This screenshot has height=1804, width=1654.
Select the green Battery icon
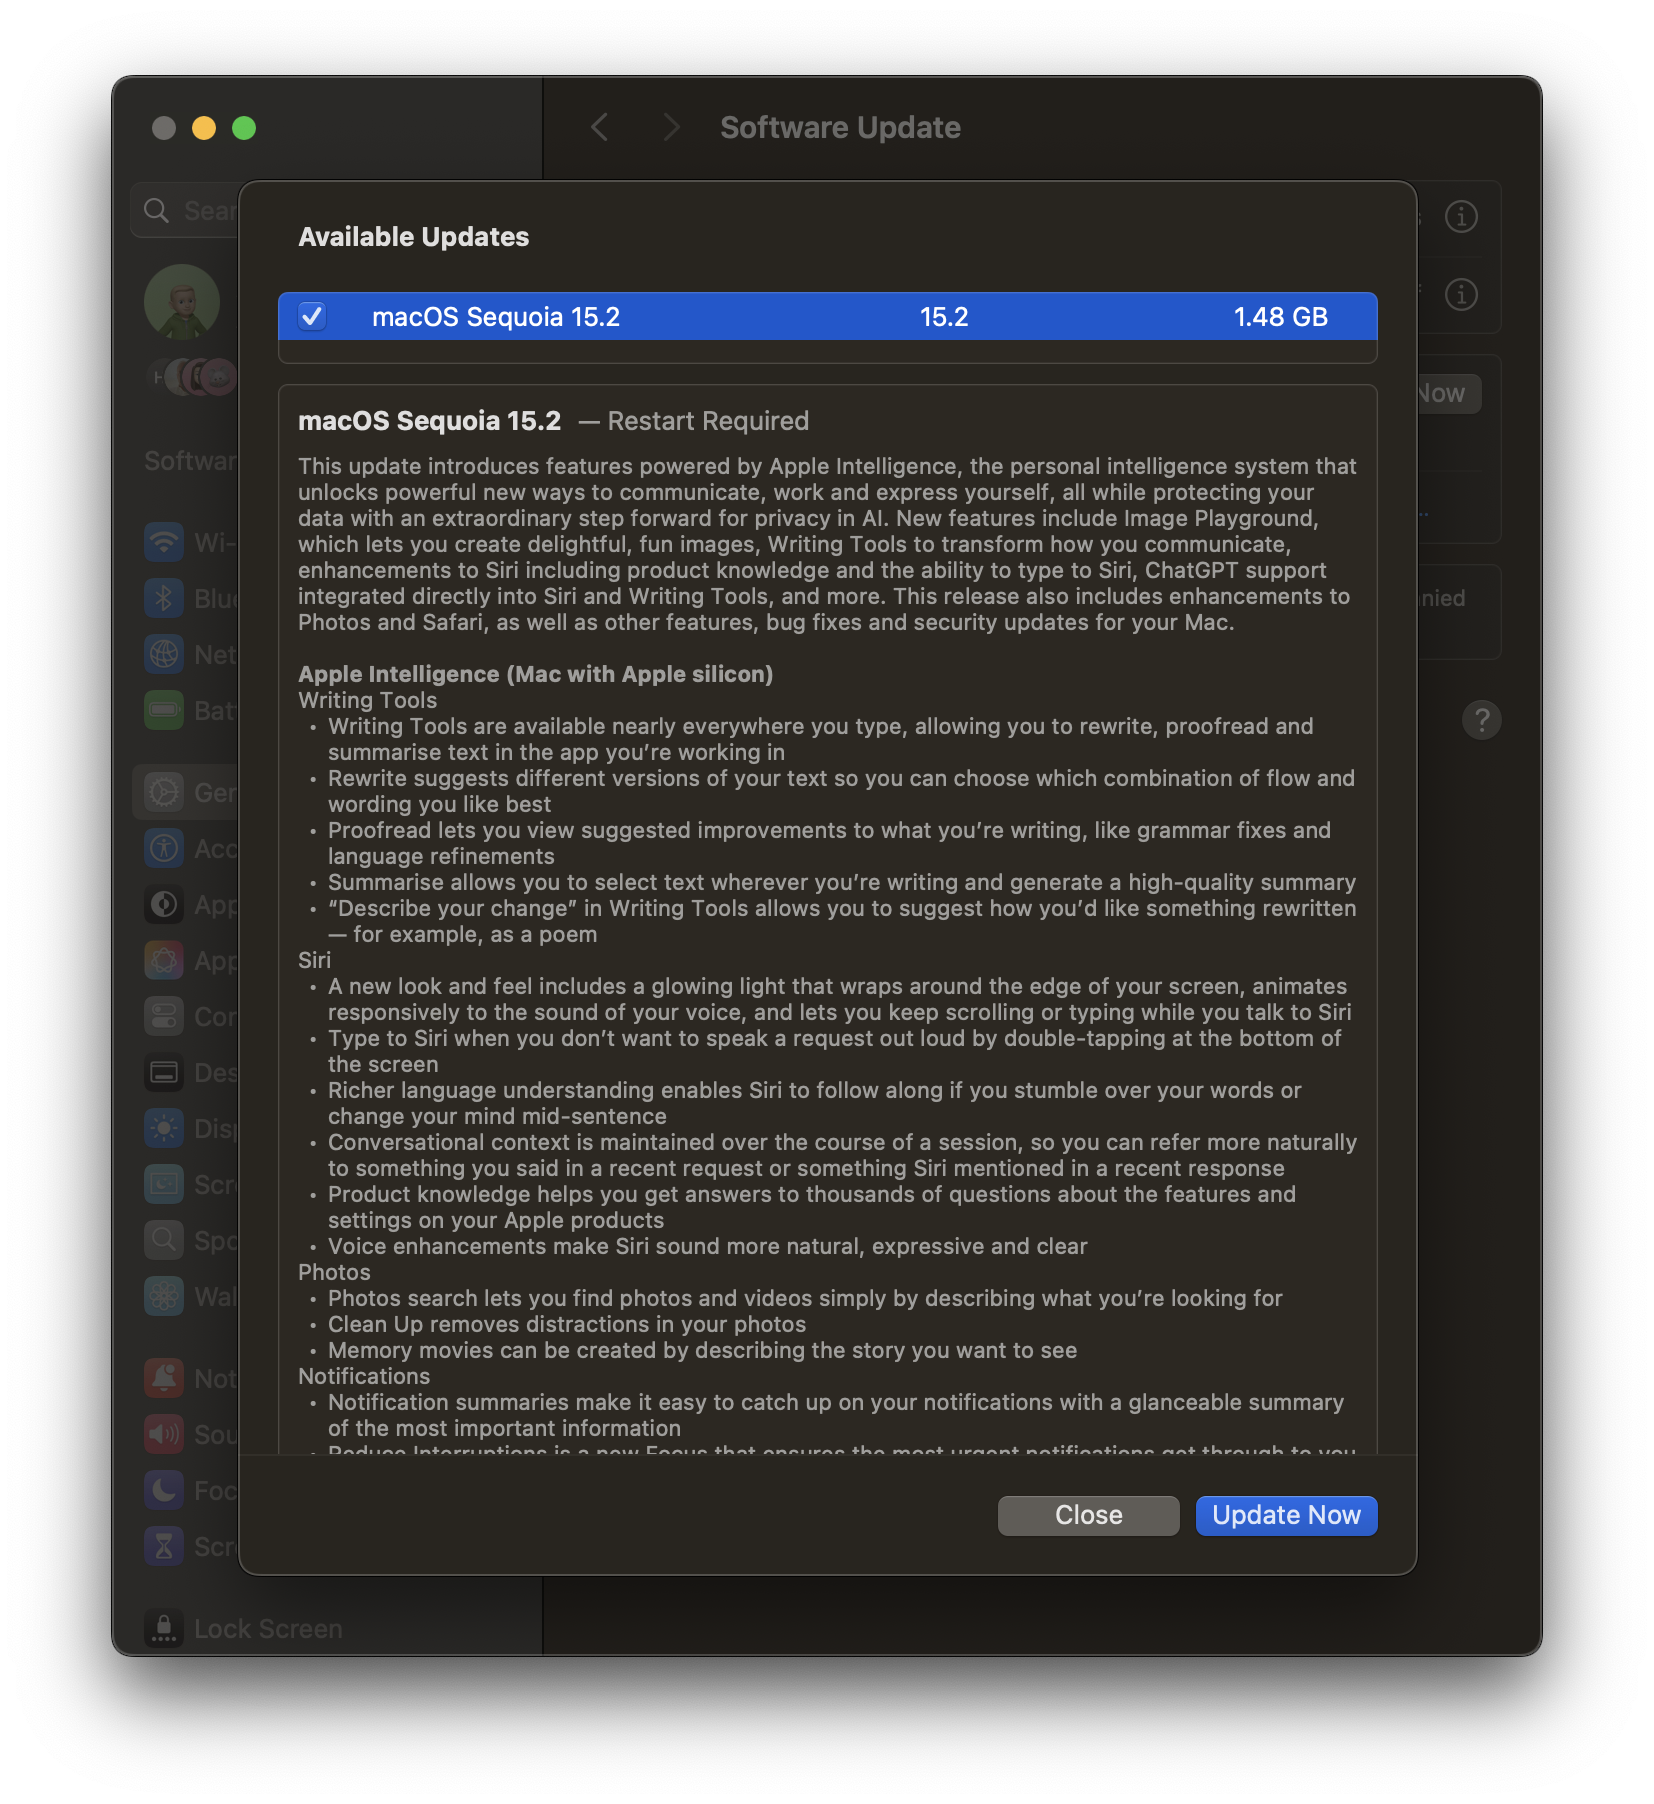(x=163, y=710)
